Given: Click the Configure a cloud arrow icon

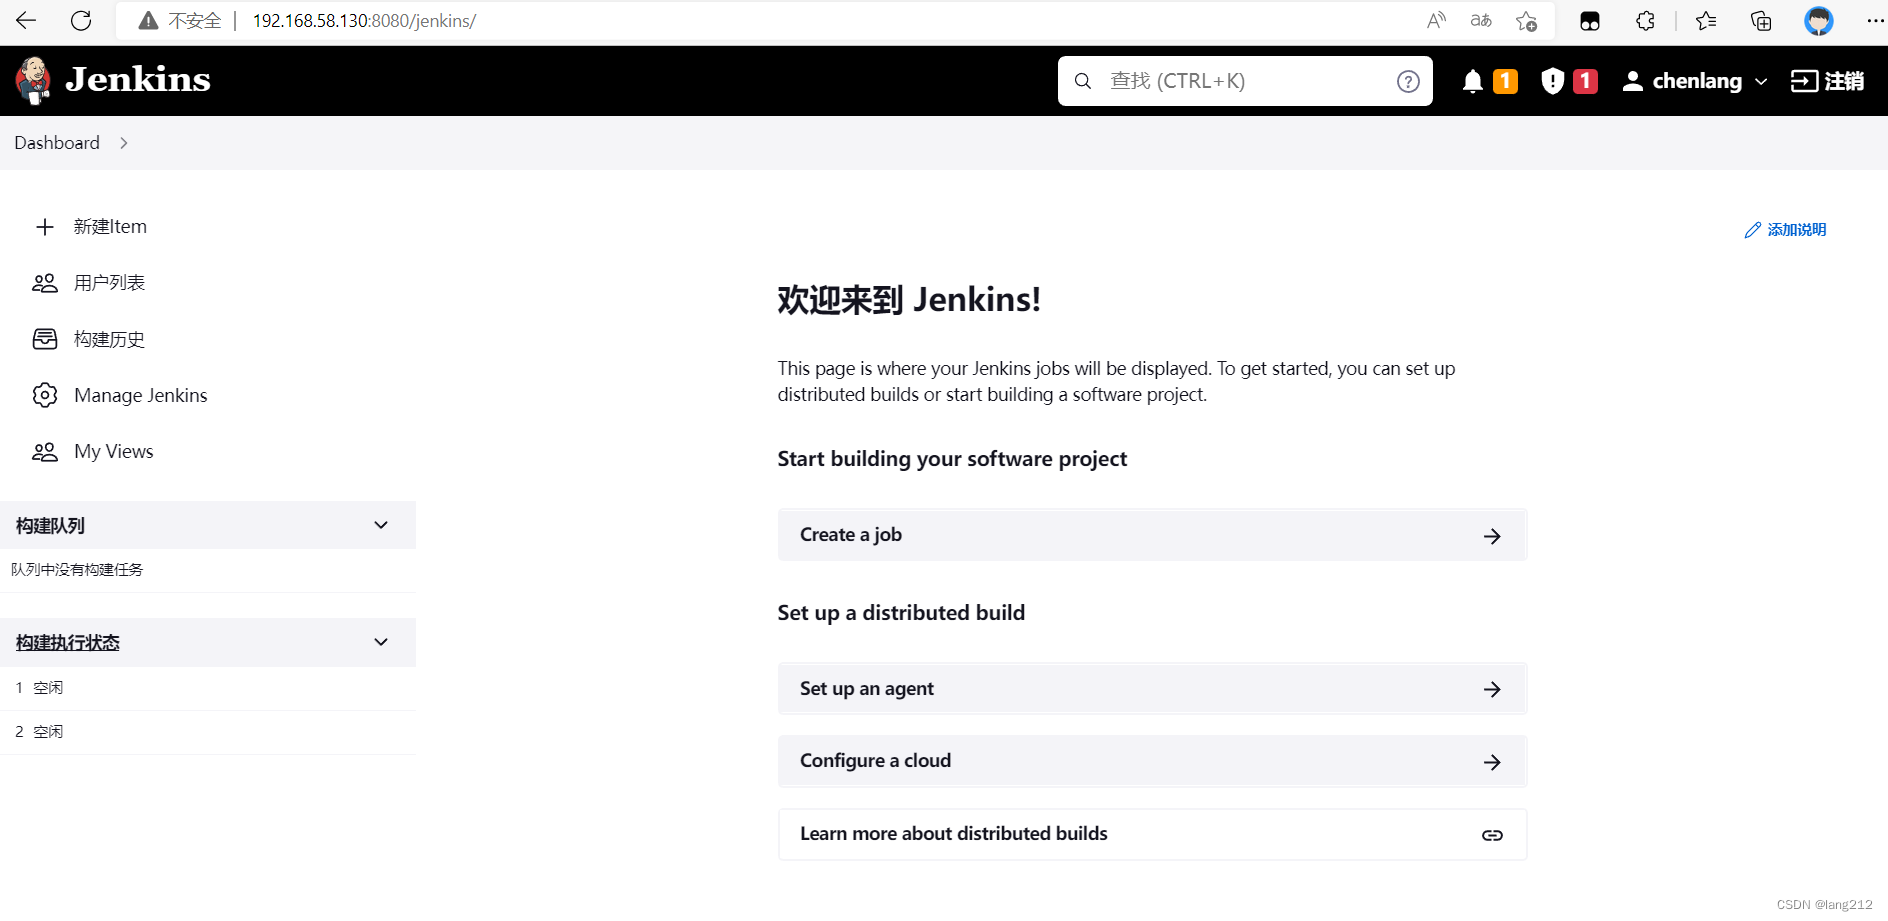Looking at the screenshot, I should [x=1492, y=762].
